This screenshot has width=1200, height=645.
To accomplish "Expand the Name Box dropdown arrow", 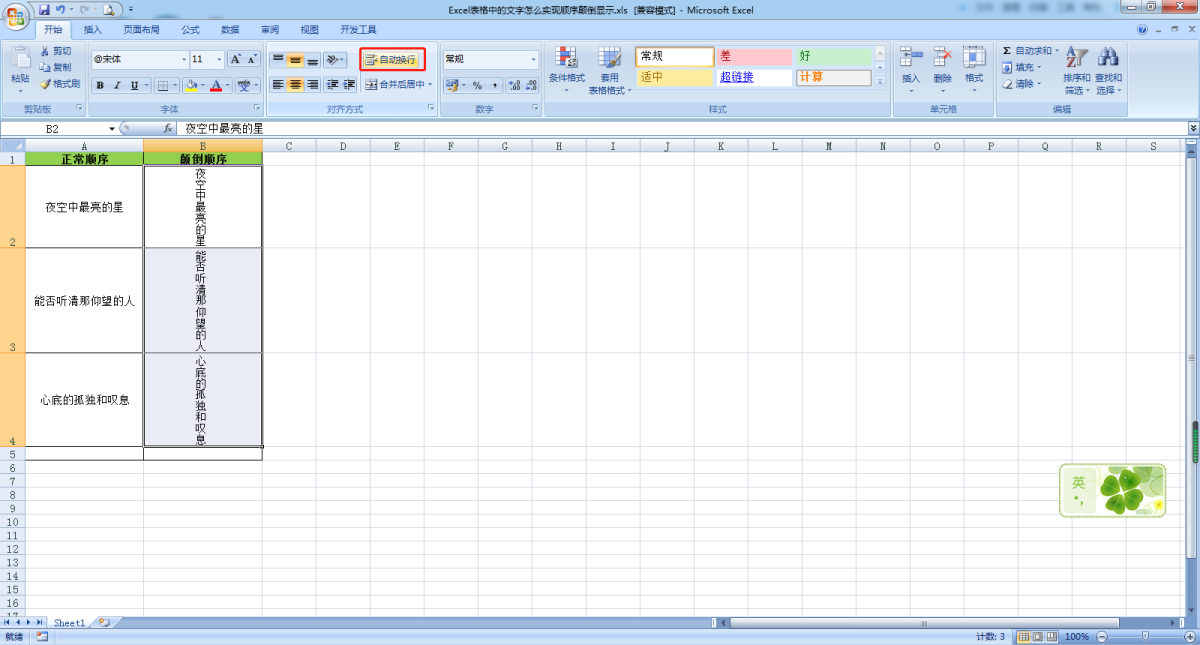I will pos(112,129).
